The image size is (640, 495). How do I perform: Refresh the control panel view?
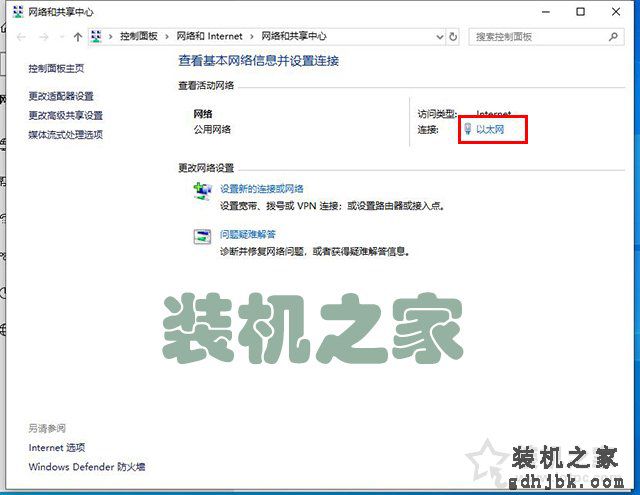[453, 37]
